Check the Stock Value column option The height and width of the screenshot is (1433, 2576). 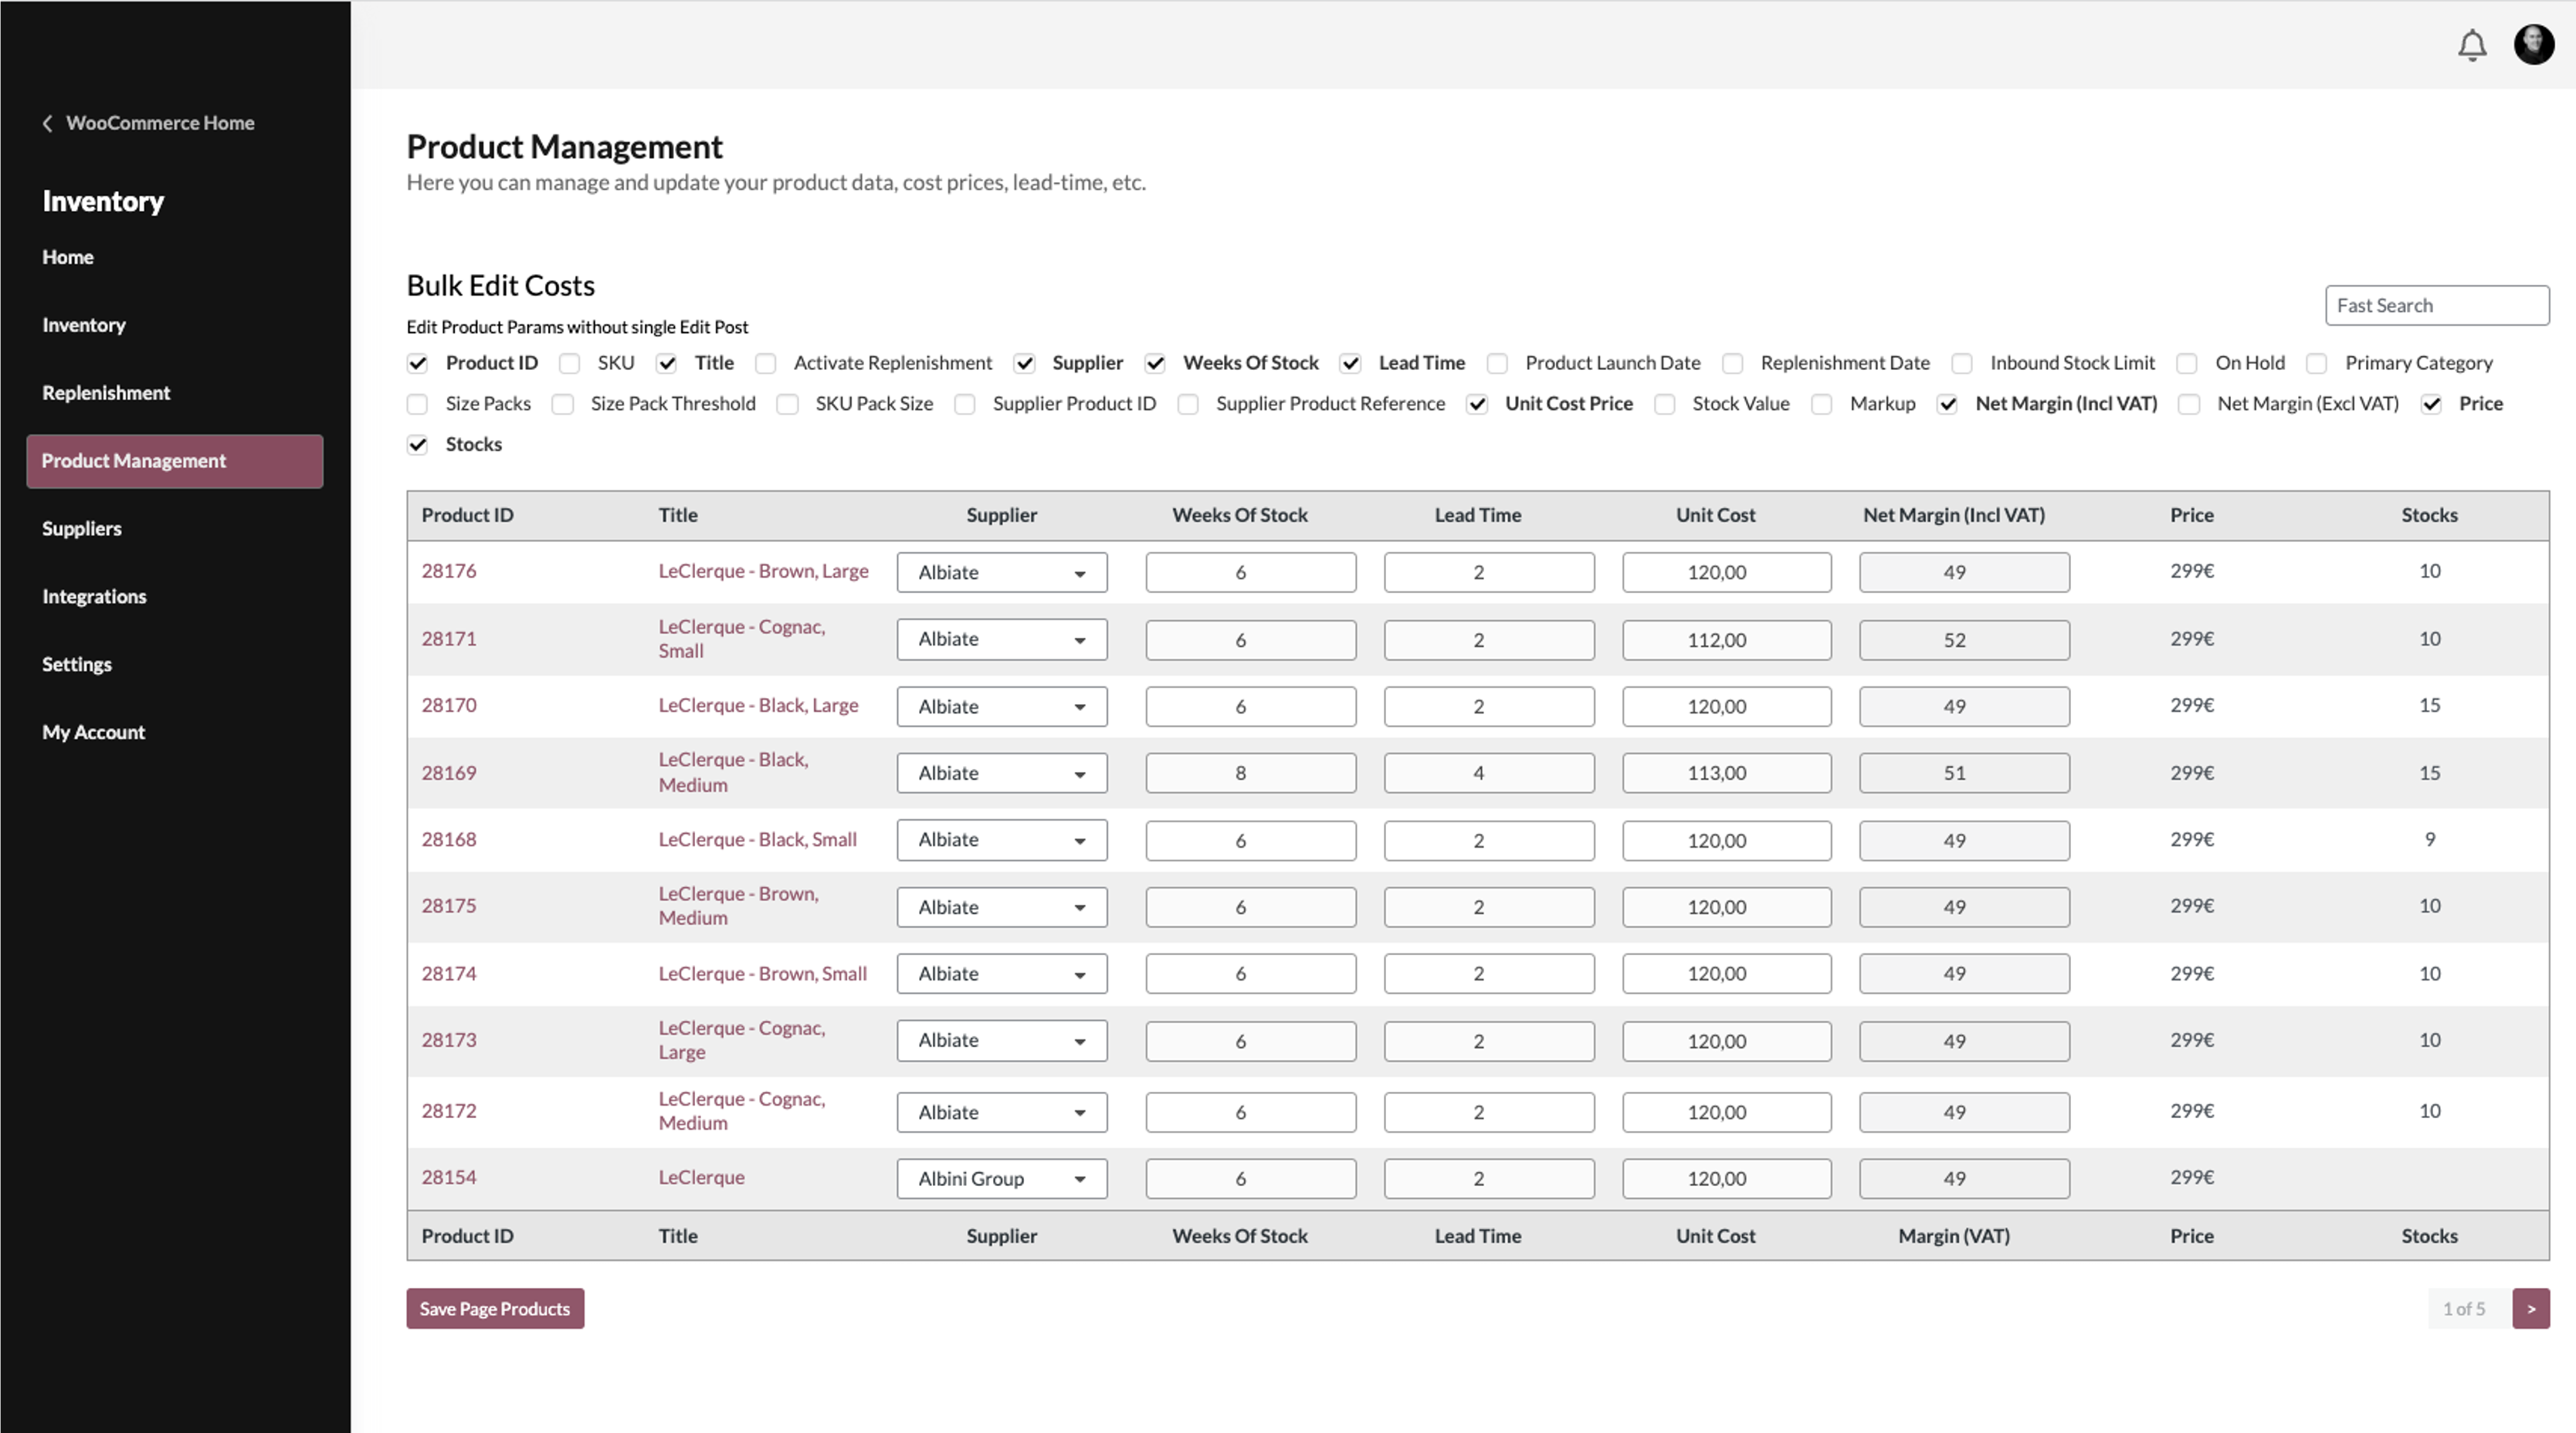(1665, 404)
